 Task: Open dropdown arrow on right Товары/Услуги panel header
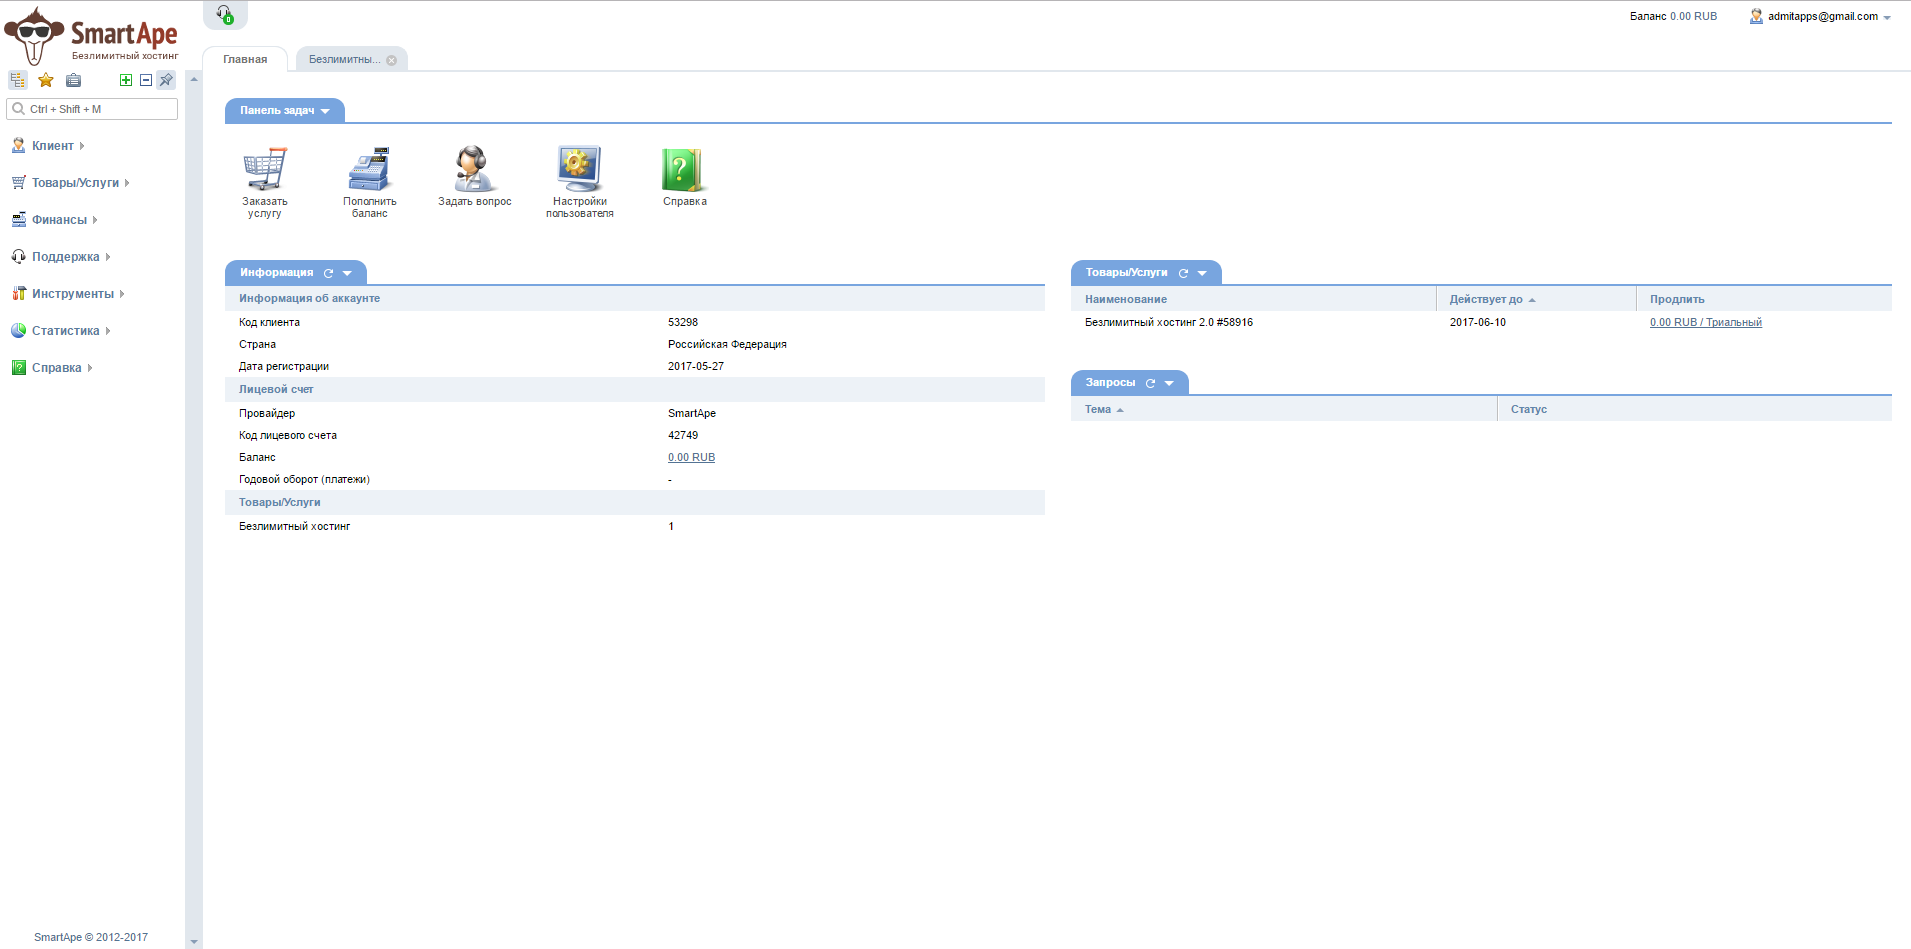pos(1202,273)
